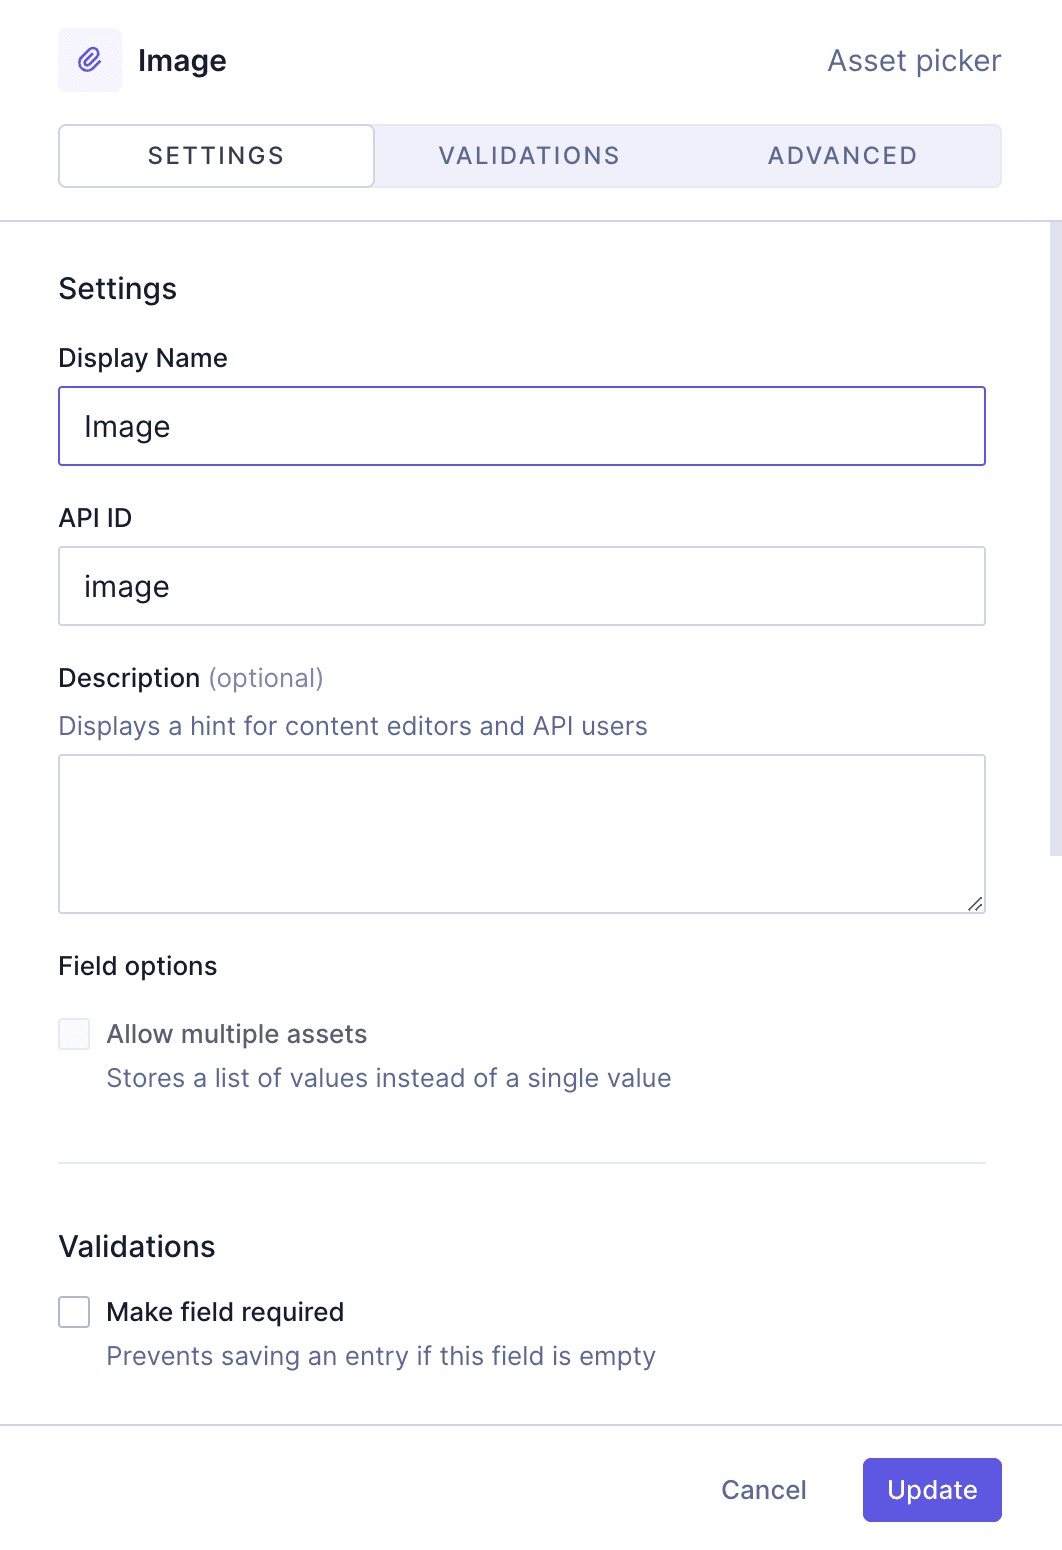Go to the Advanced tab
The image size is (1062, 1550).
coord(842,156)
